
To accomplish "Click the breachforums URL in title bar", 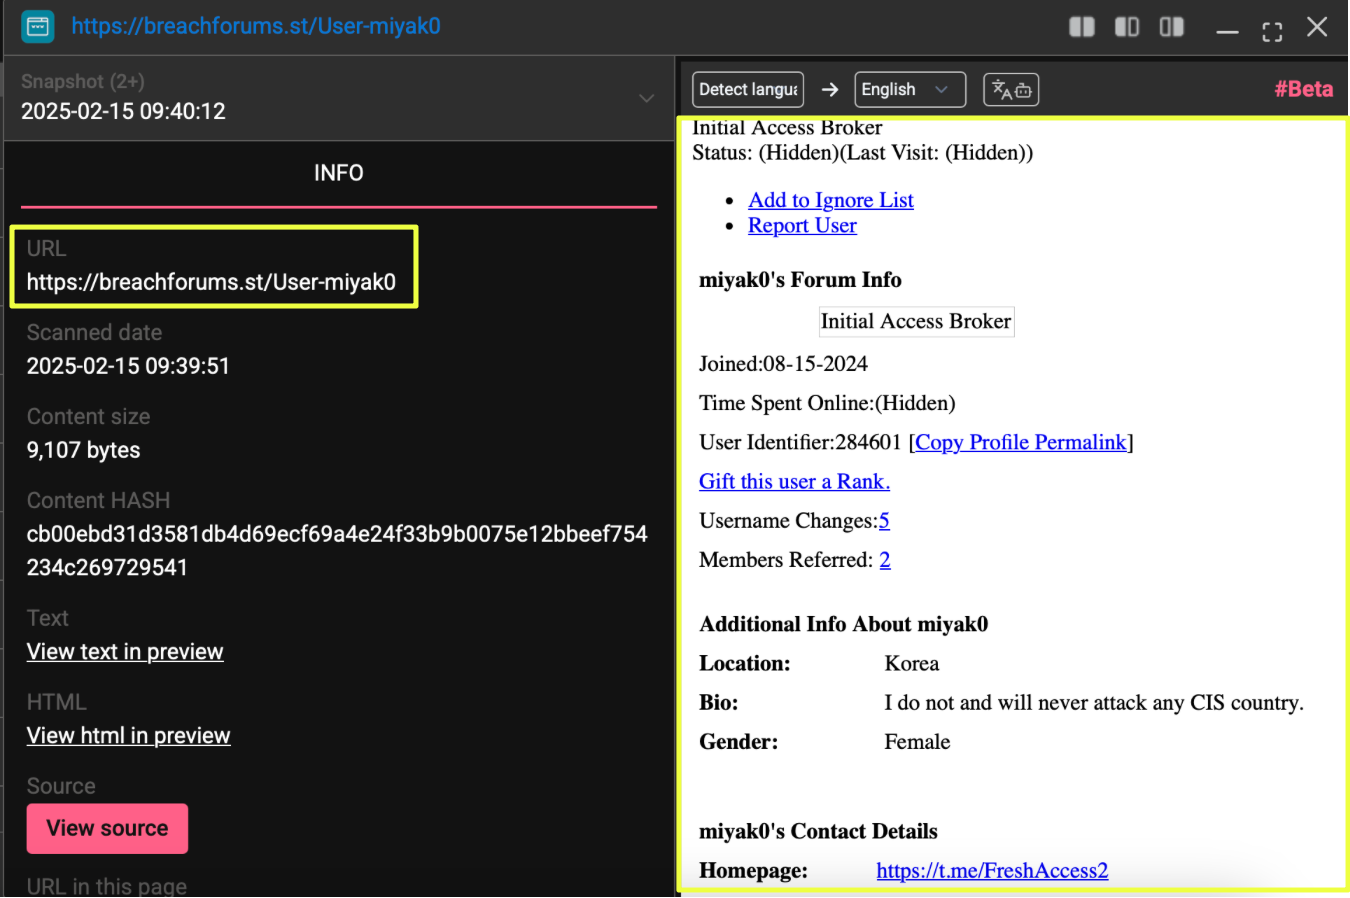I will tap(256, 26).
